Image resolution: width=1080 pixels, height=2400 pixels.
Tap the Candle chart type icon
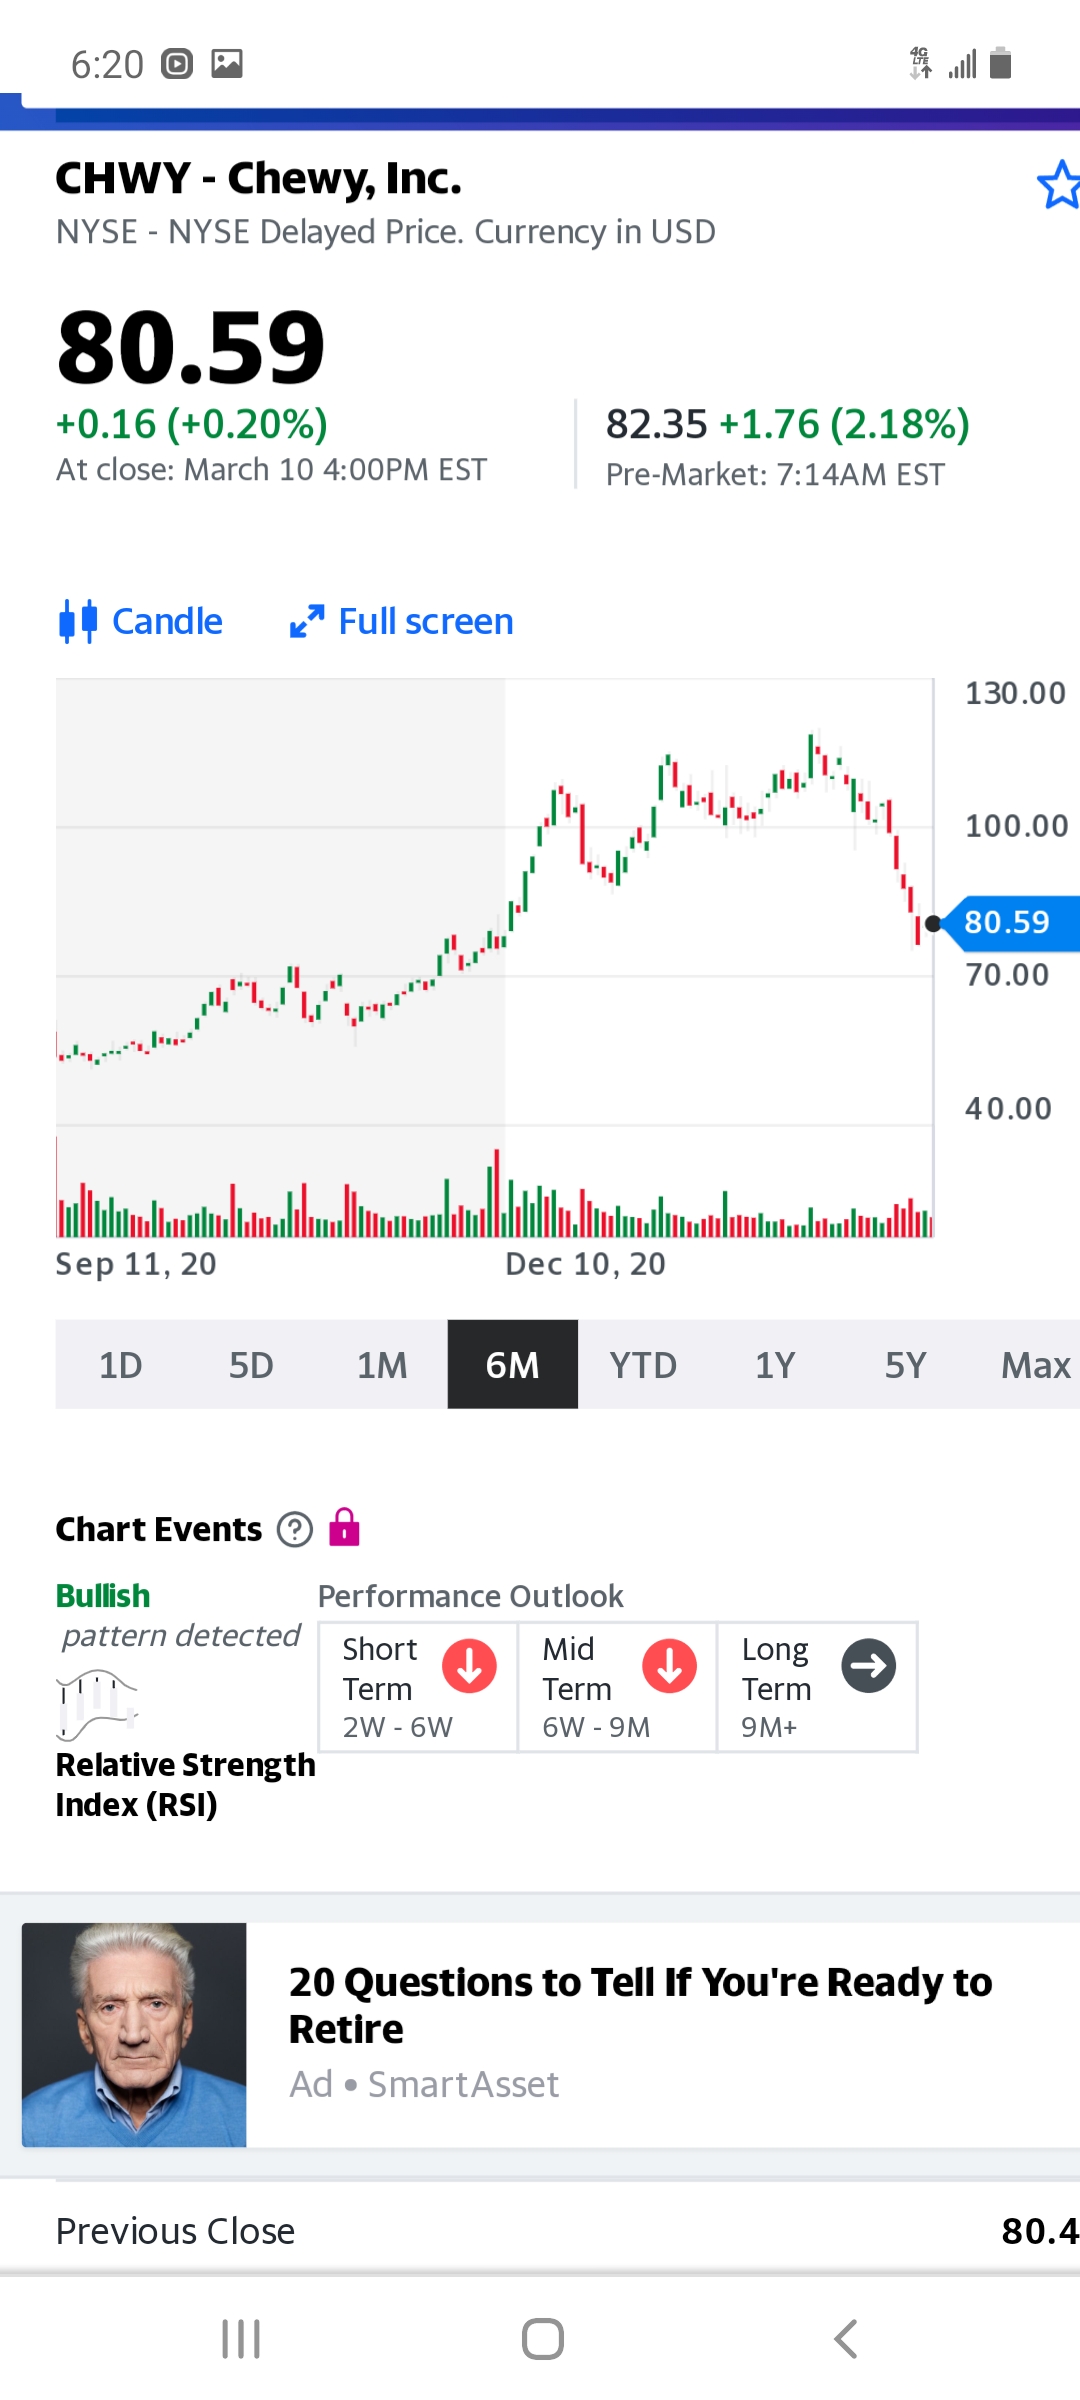pos(78,621)
